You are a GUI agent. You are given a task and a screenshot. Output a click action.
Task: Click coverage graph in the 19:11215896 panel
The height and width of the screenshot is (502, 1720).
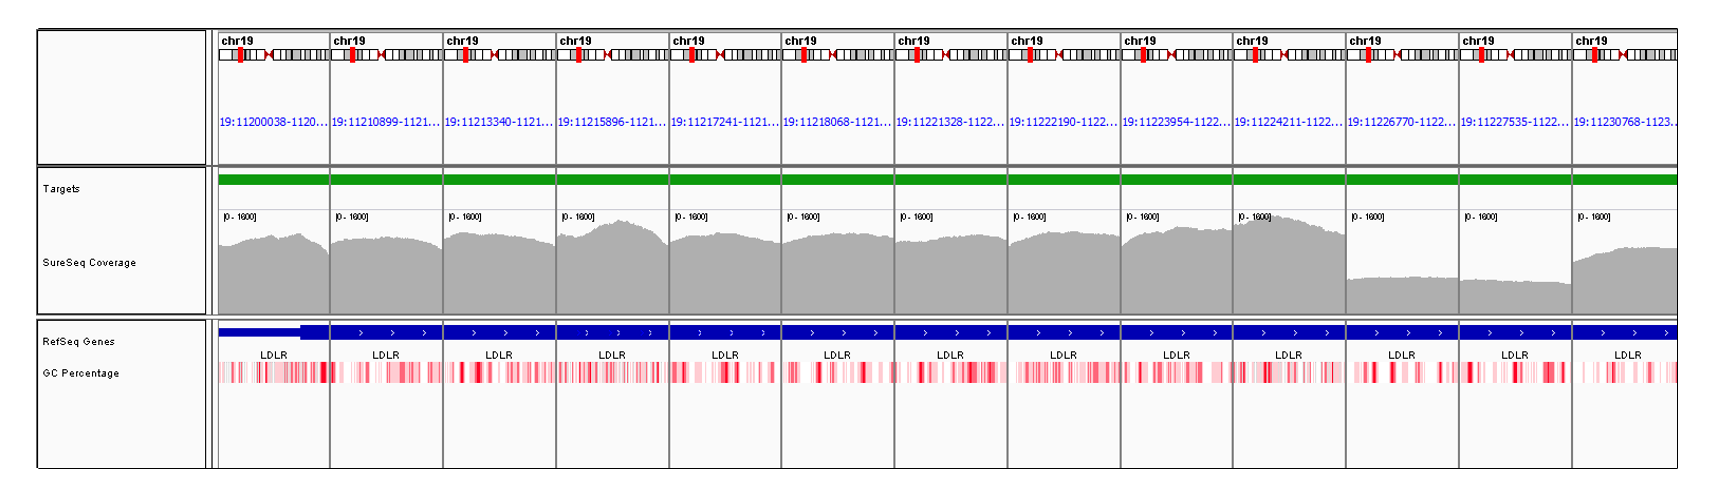click(612, 268)
